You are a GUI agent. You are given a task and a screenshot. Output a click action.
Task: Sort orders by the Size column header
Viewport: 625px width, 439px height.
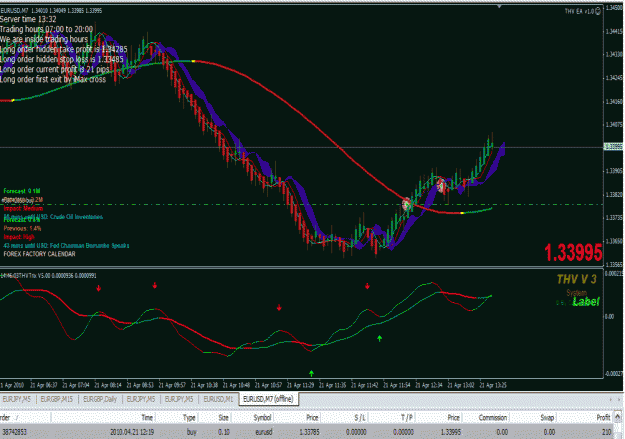coord(223,417)
